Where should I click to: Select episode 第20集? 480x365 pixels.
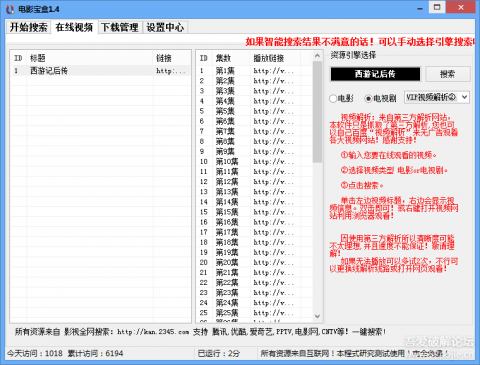[255, 262]
